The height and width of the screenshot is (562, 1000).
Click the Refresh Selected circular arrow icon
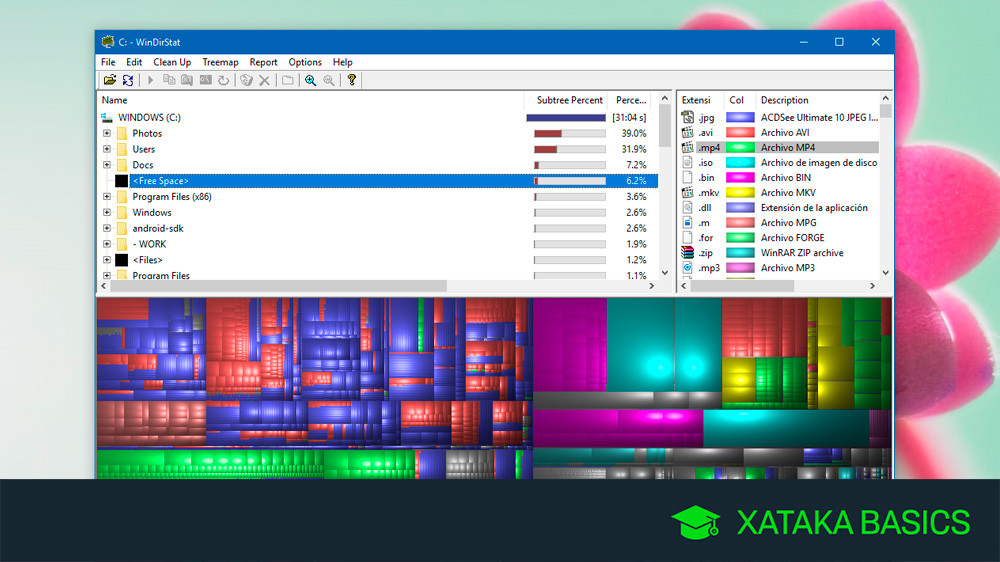[x=223, y=80]
